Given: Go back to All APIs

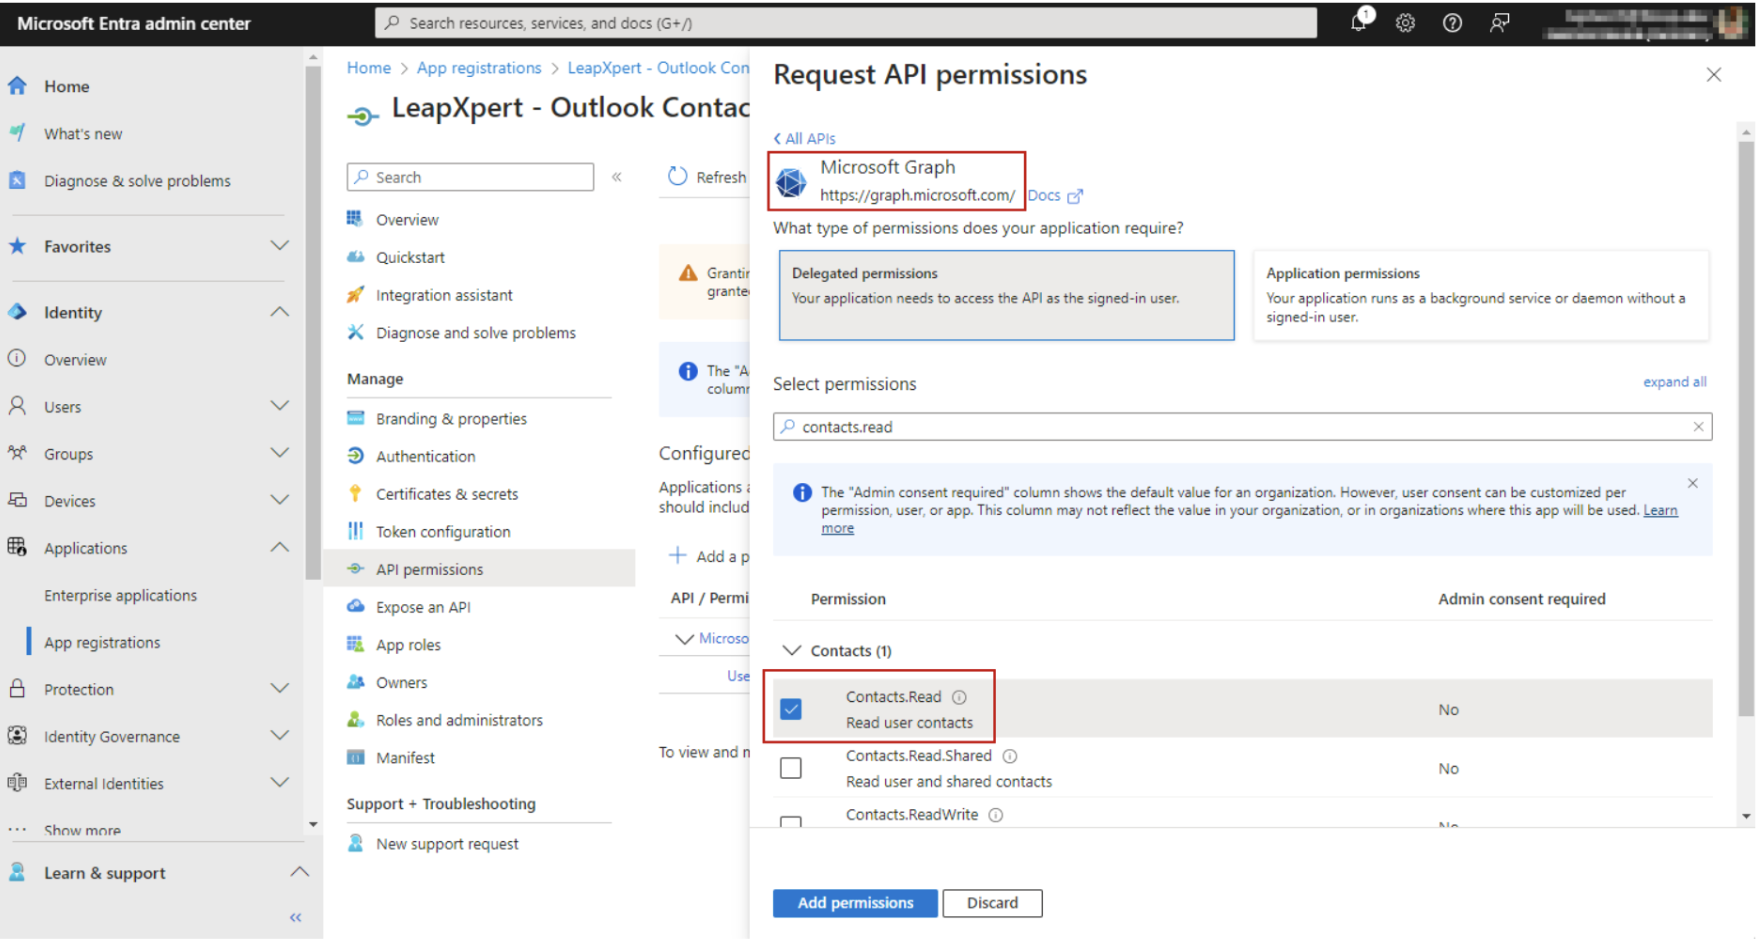Looking at the screenshot, I should tap(804, 138).
